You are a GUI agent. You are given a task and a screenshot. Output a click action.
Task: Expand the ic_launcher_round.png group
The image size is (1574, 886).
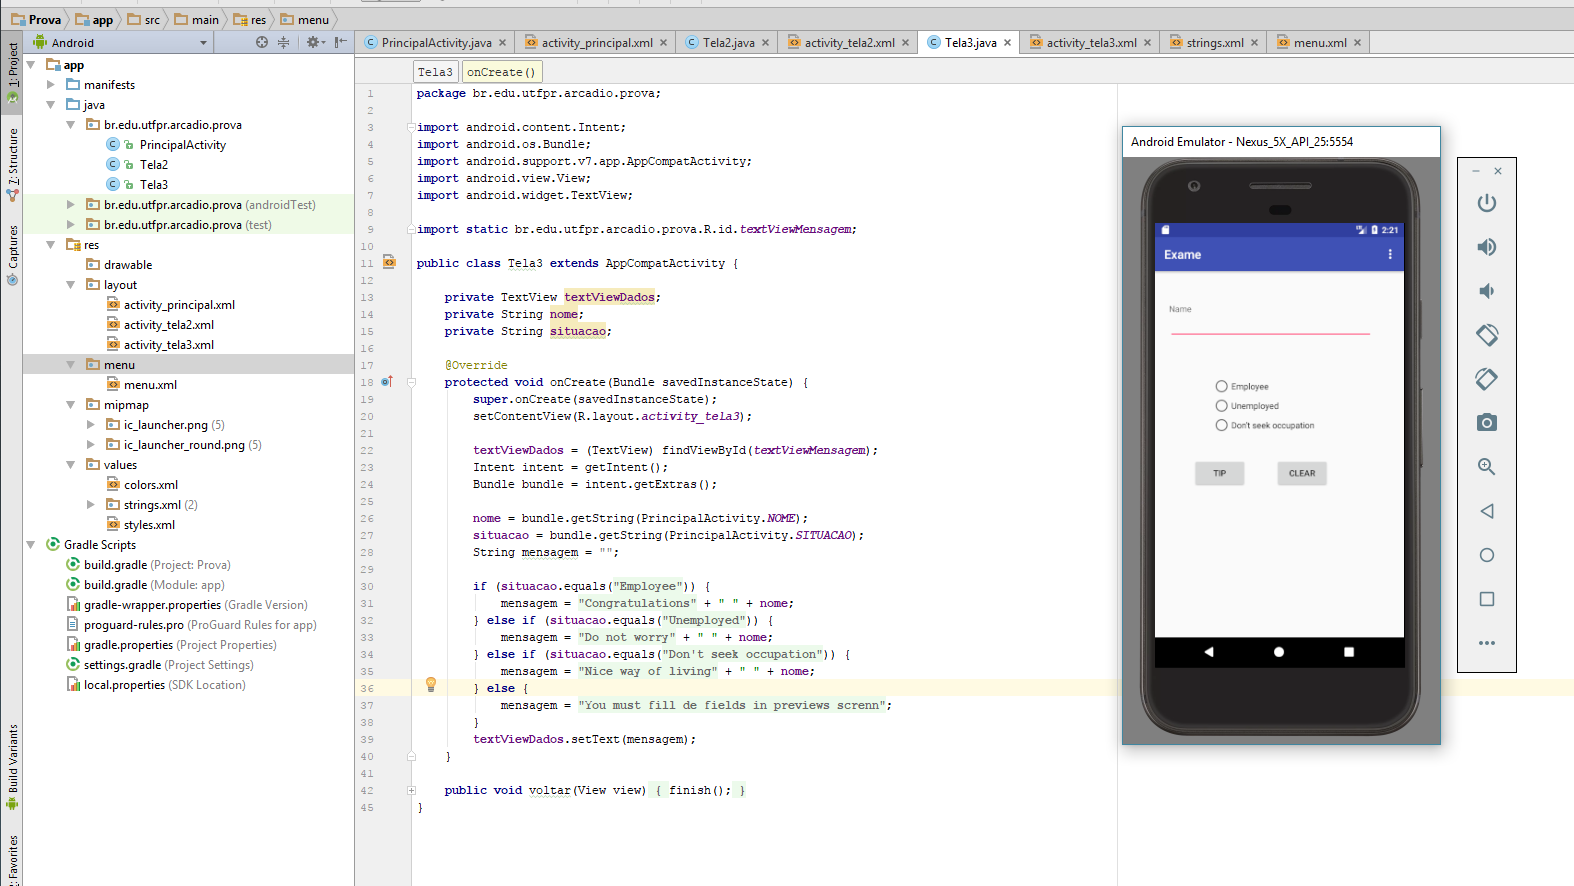pyautogui.click(x=90, y=445)
